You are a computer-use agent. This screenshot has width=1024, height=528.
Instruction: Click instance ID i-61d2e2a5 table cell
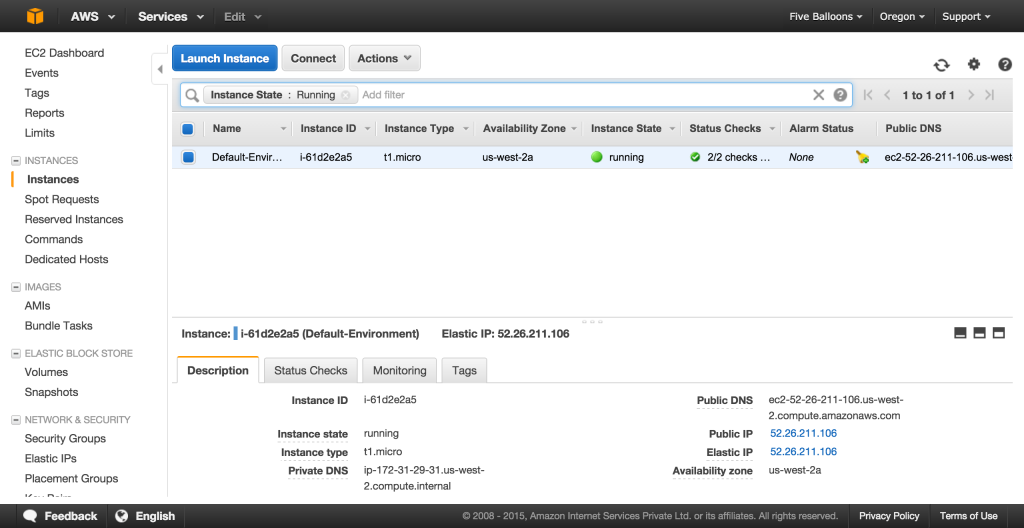pyautogui.click(x=326, y=157)
